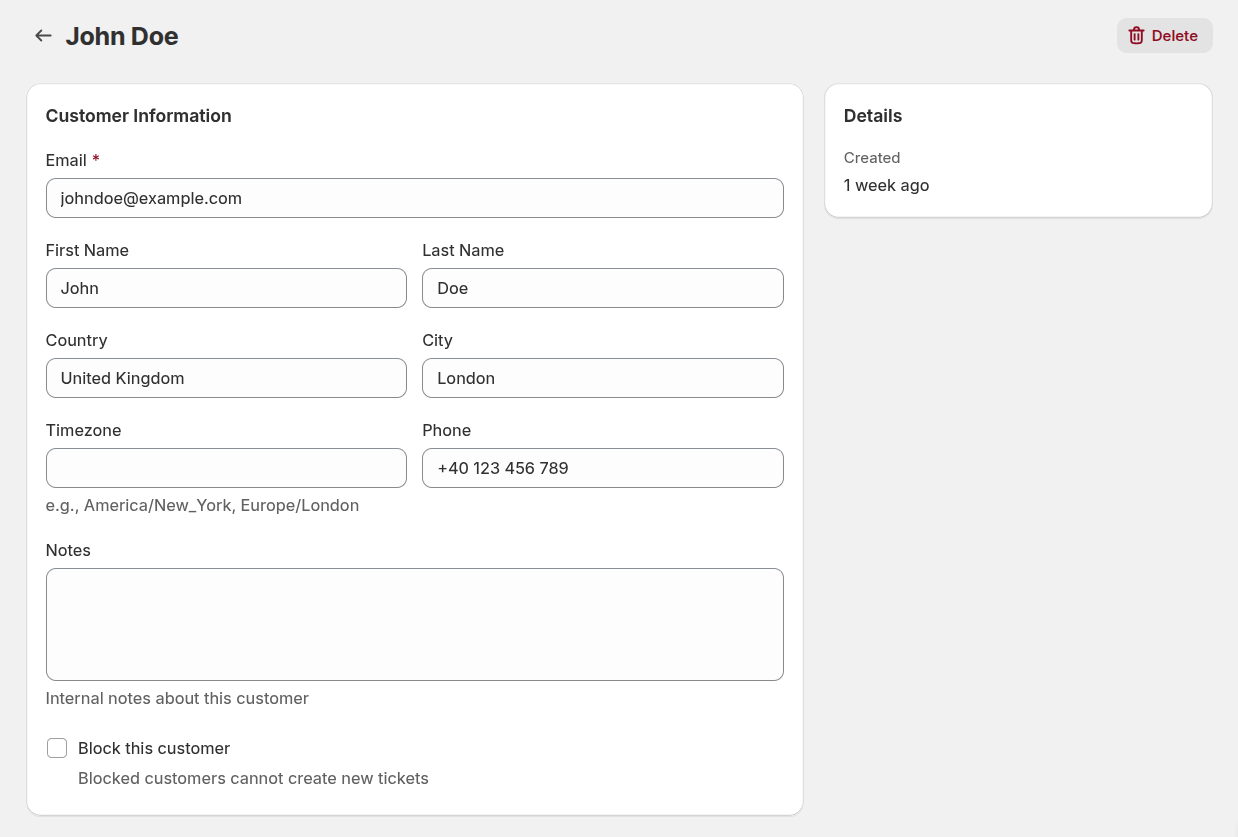Click the "1 week ago" created timestamp
Screen dimensions: 1238x837
click(x=886, y=185)
